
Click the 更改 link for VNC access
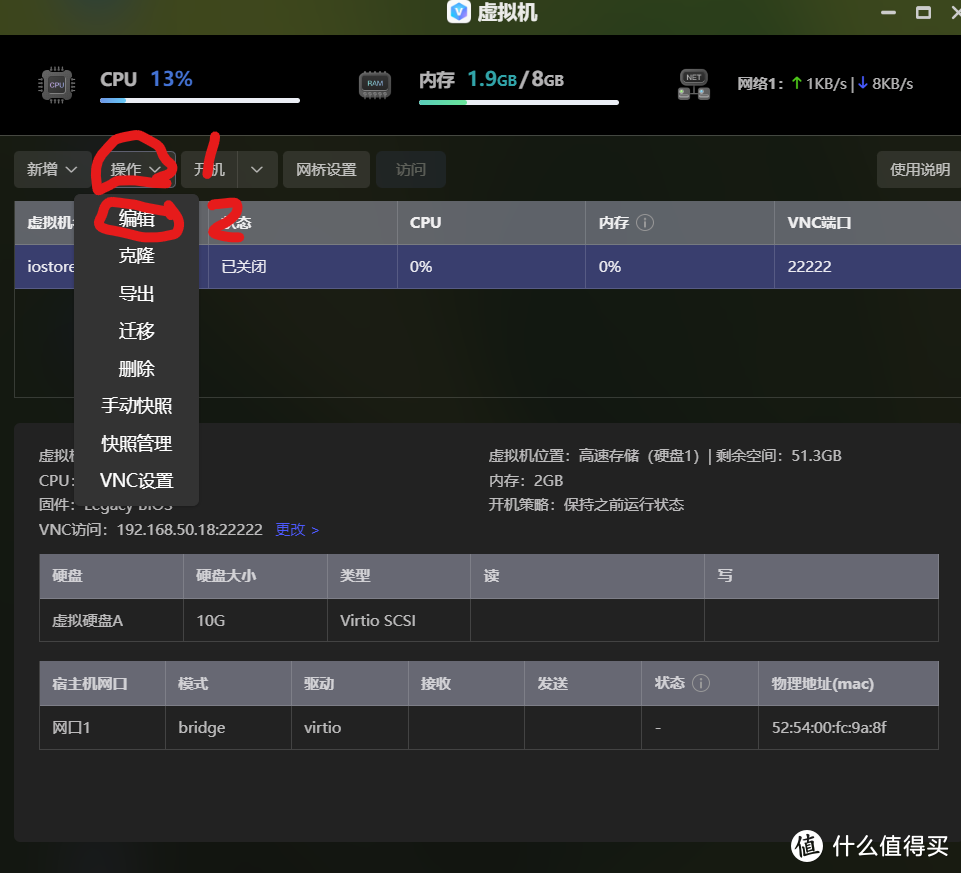click(x=290, y=529)
